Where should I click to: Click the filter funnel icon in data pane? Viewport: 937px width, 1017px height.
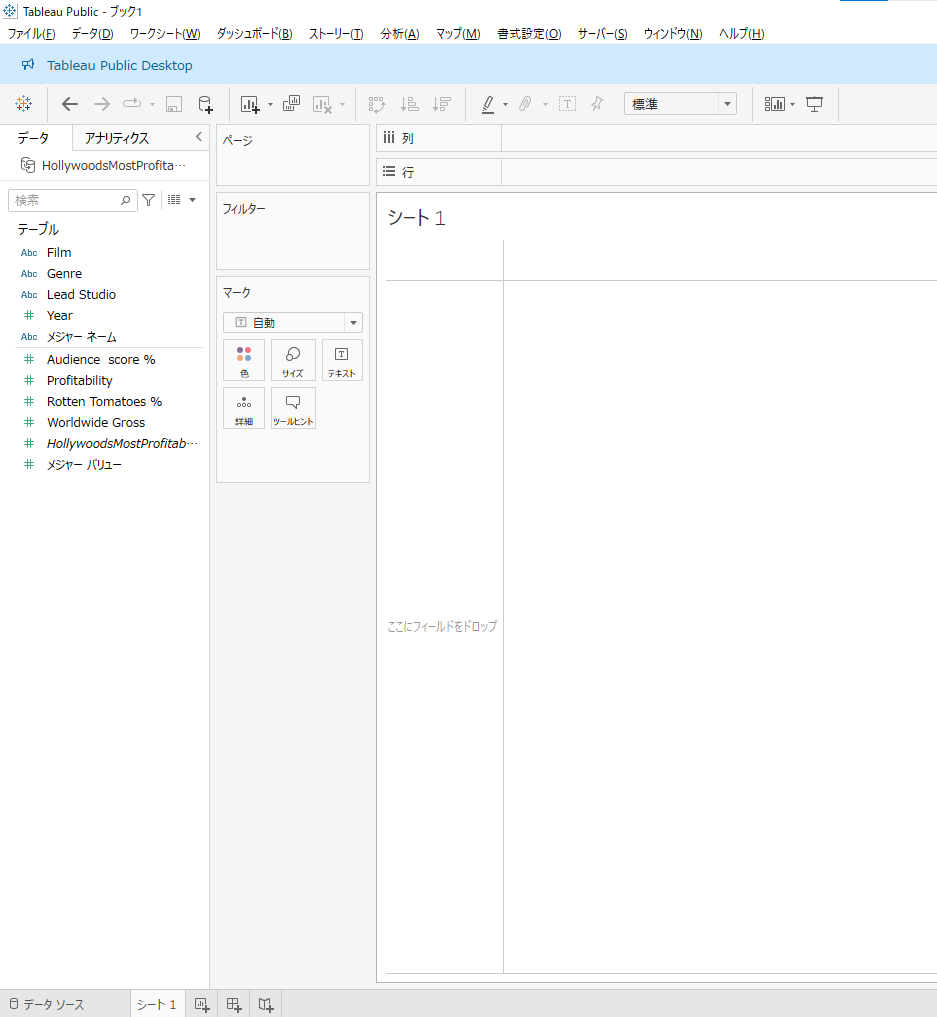148,200
